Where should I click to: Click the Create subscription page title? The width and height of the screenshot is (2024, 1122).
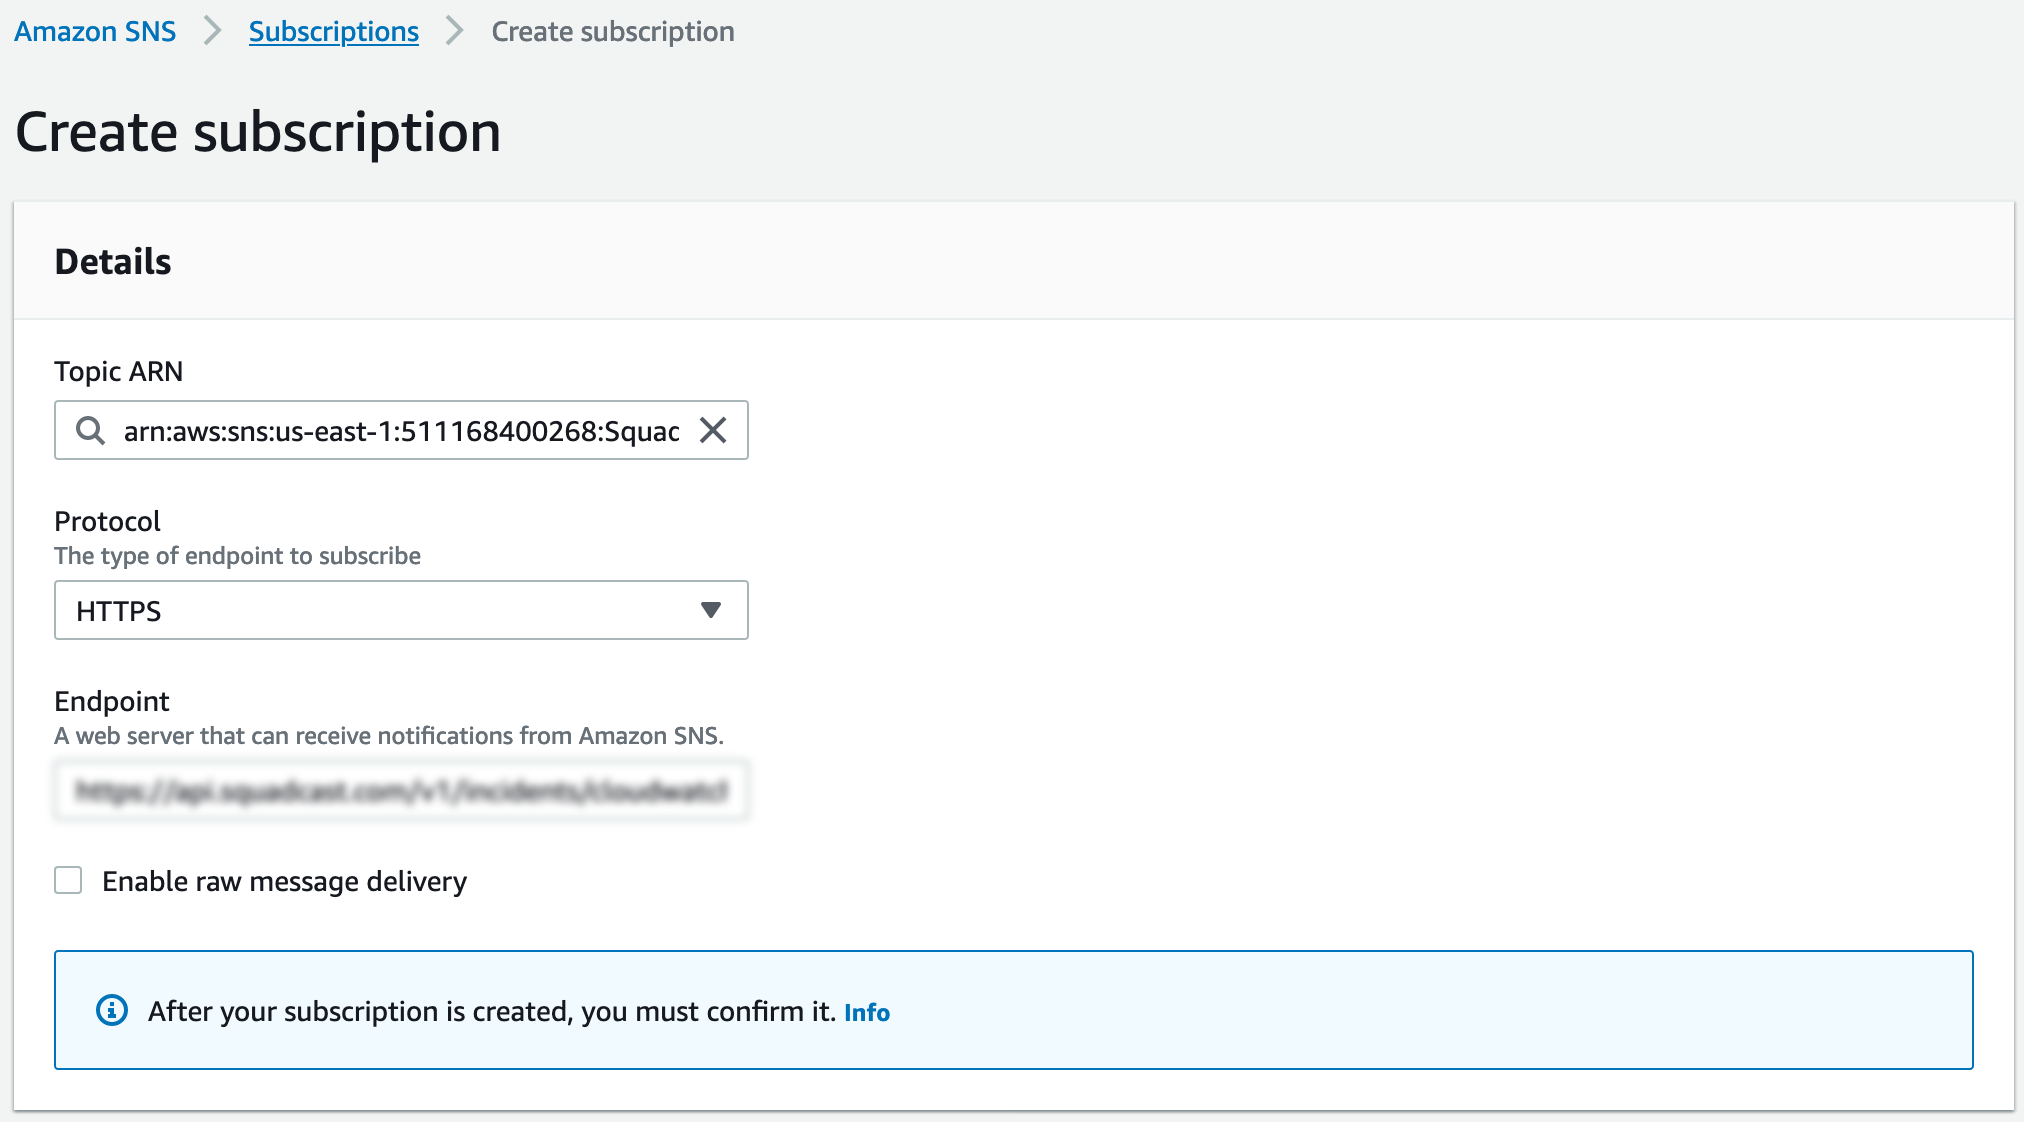coord(258,130)
